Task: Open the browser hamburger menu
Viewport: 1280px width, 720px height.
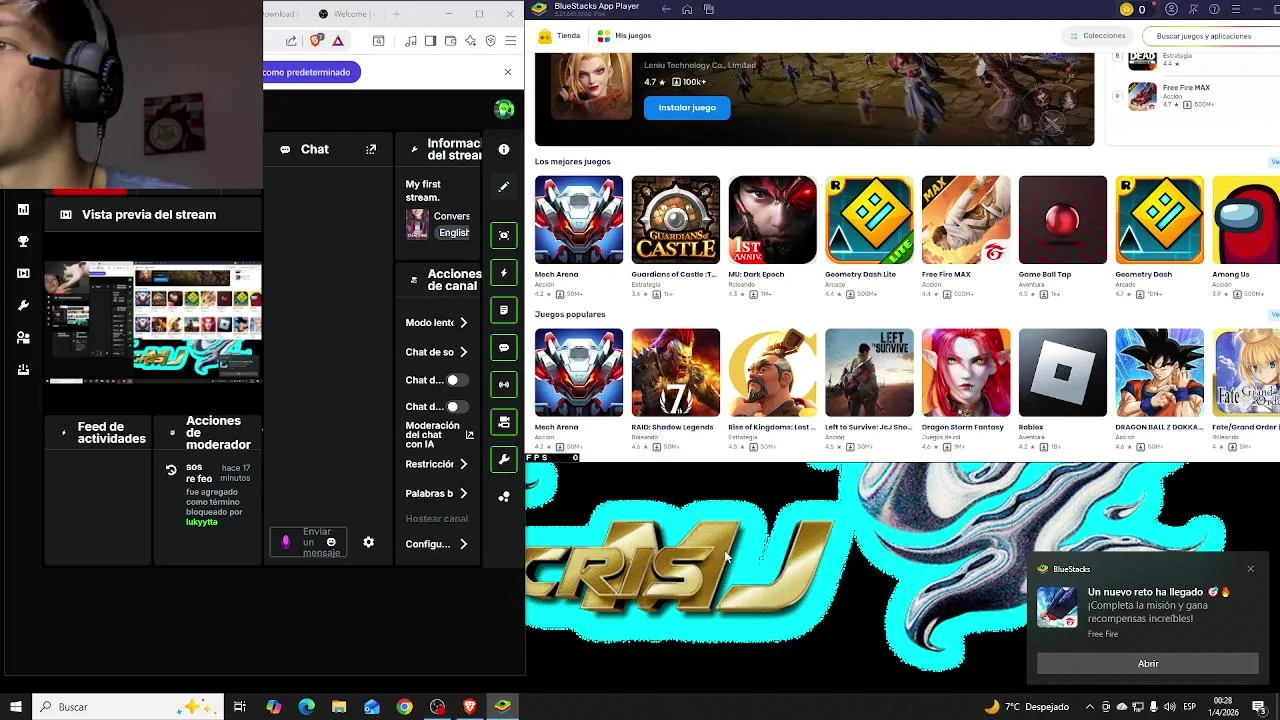Action: tap(510, 41)
